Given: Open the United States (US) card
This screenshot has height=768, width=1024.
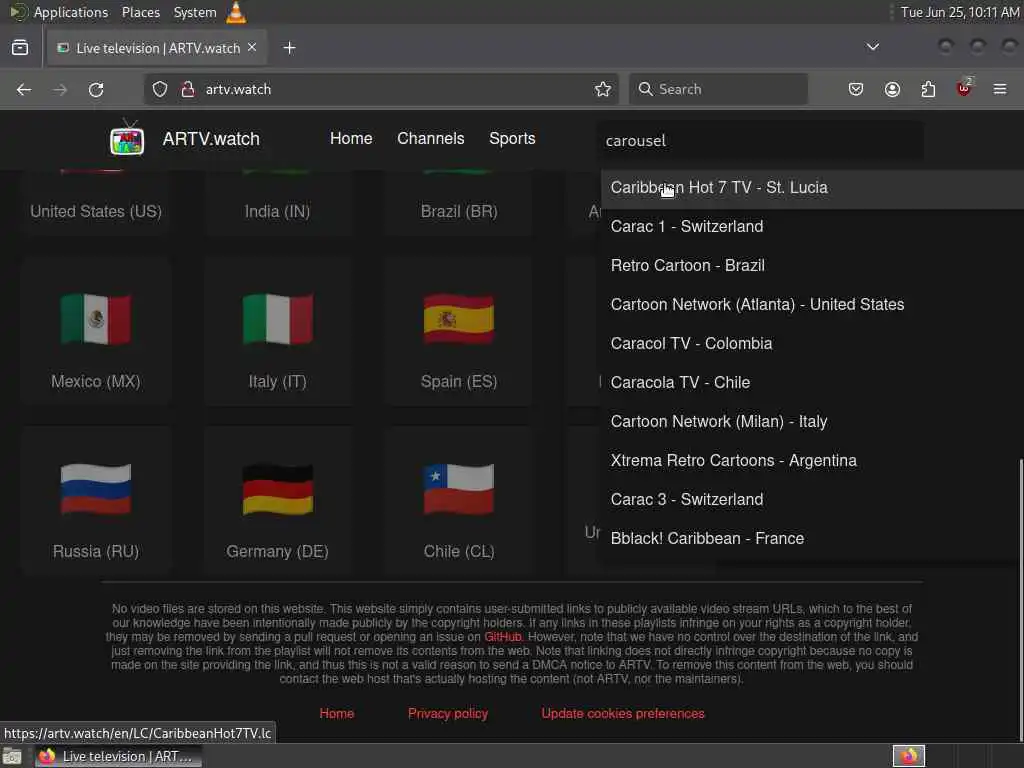Looking at the screenshot, I should coord(96,202).
